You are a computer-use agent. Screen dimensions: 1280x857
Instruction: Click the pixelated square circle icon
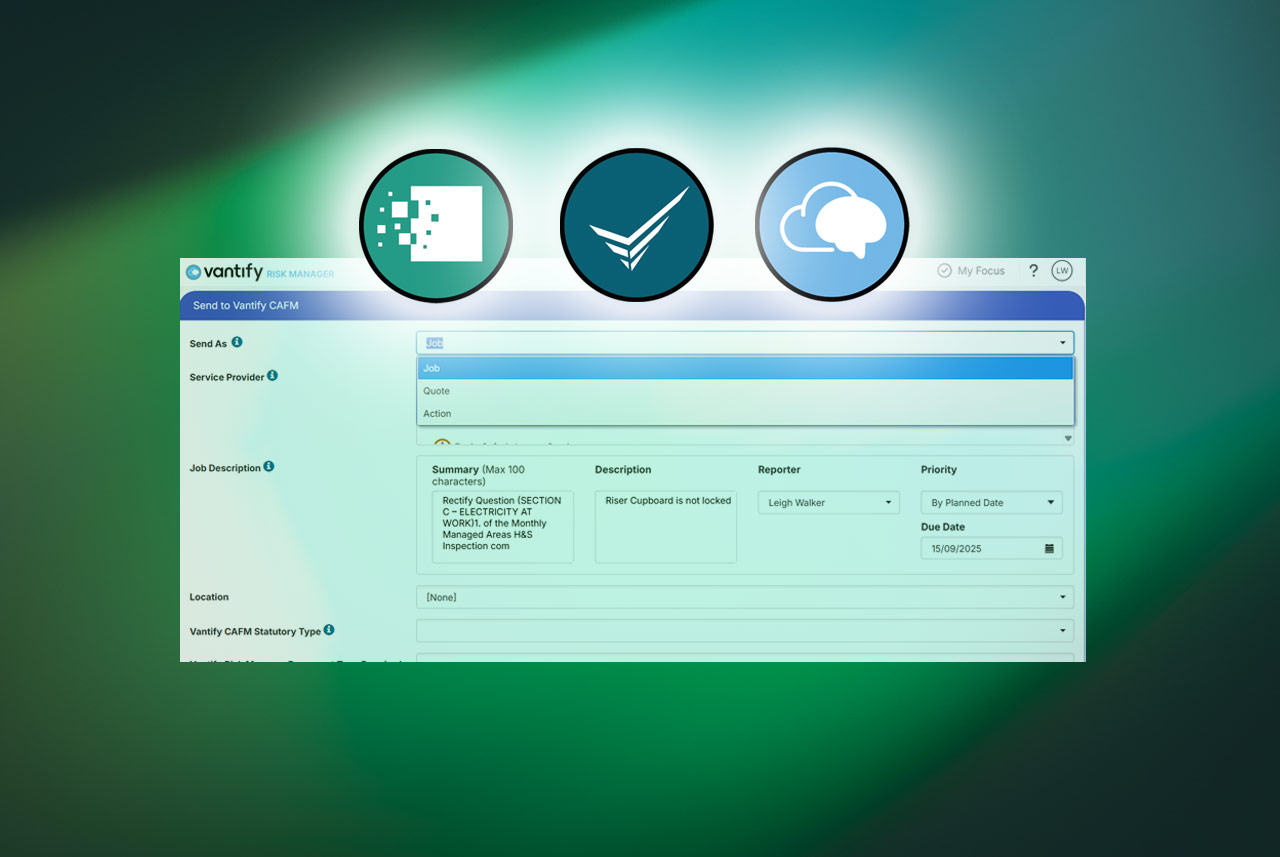[435, 225]
